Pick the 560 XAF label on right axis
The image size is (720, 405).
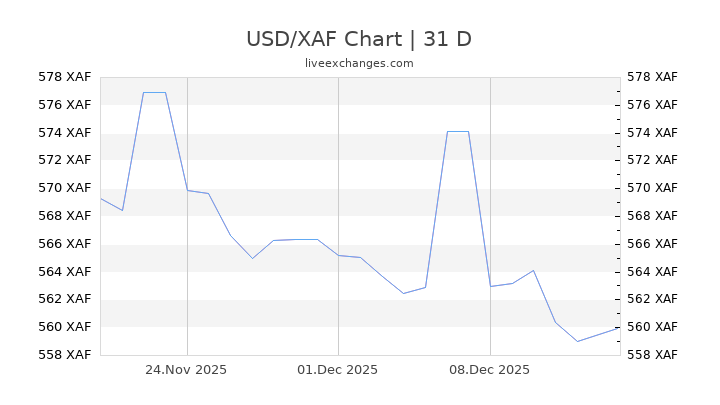tap(650, 327)
